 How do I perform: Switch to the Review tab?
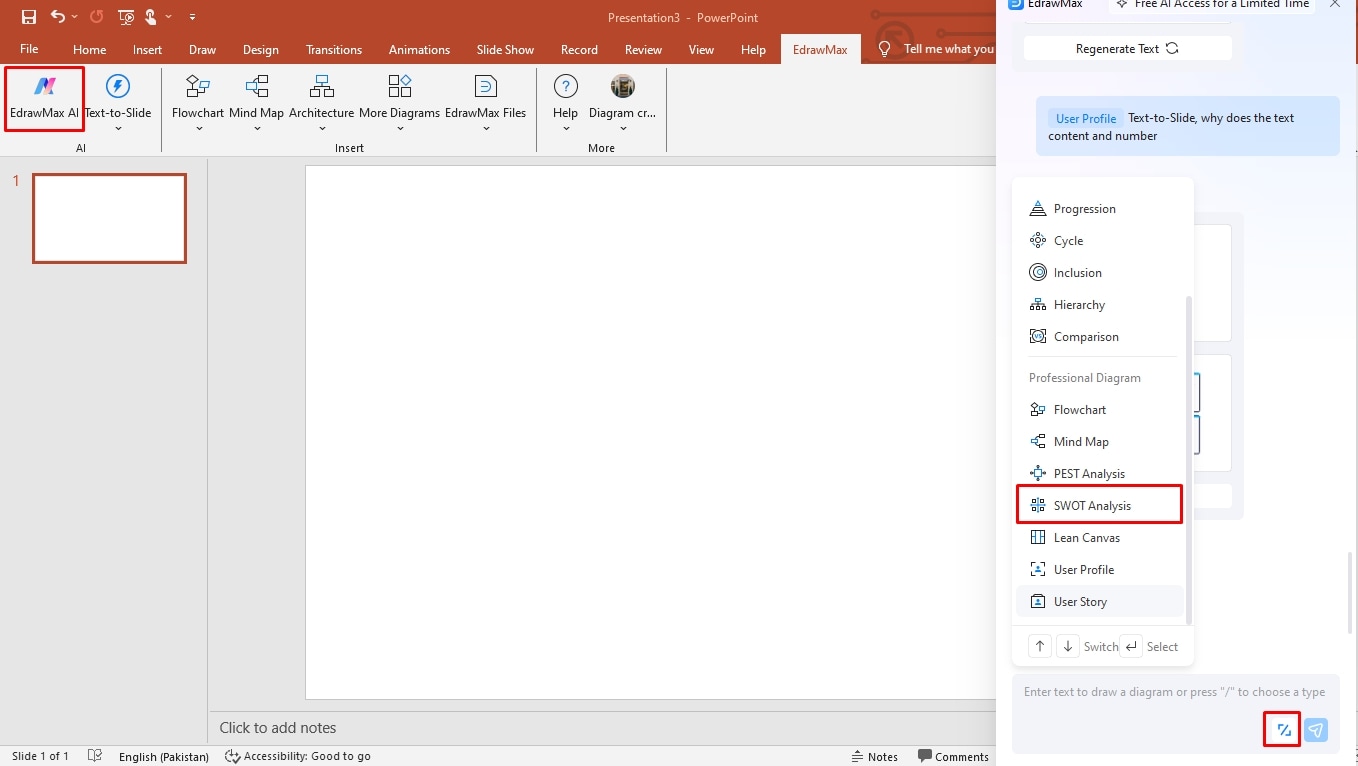coord(643,49)
